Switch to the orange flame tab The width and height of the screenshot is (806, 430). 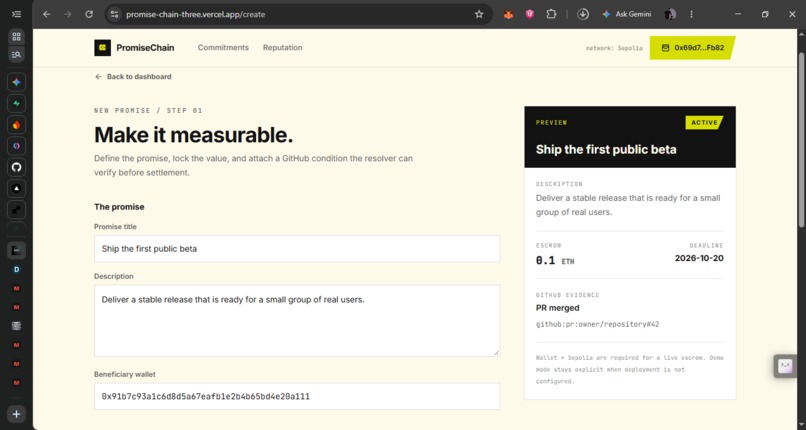click(16, 125)
